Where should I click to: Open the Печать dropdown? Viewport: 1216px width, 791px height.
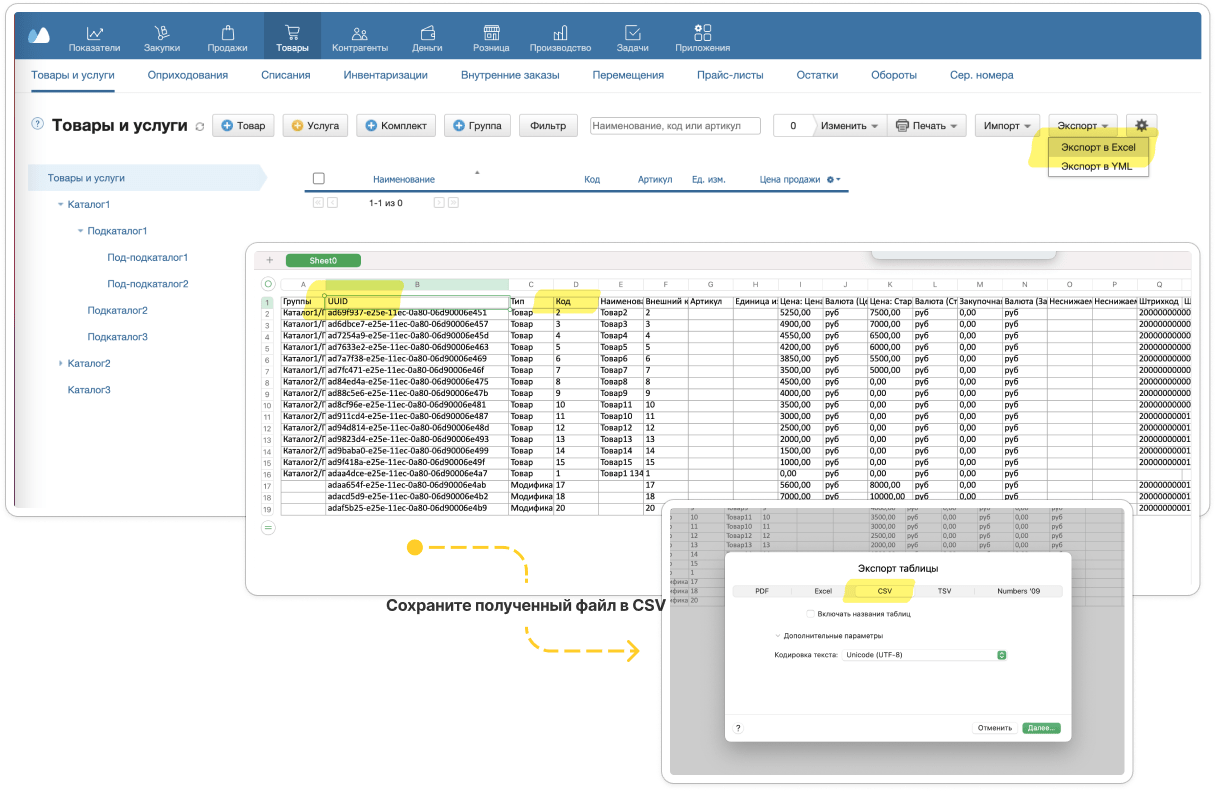pyautogui.click(x=927, y=126)
